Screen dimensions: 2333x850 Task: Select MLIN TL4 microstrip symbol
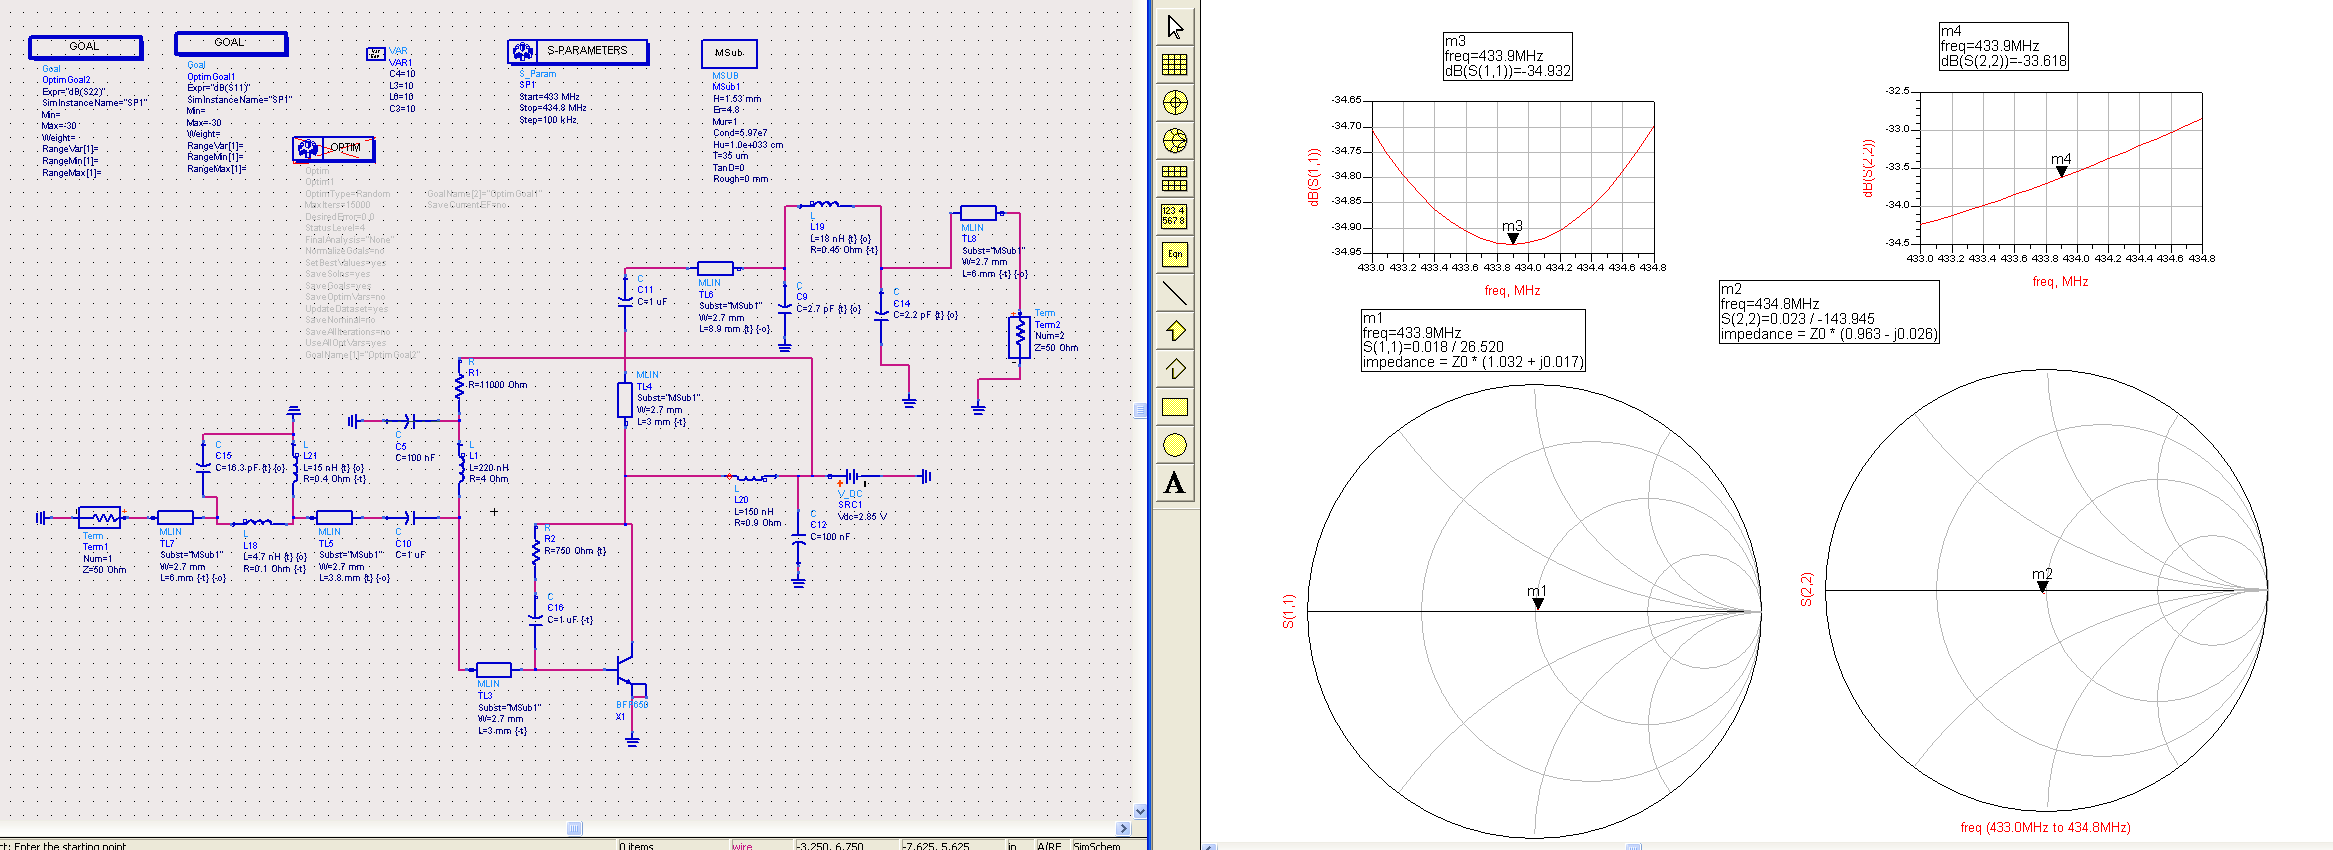[x=625, y=399]
